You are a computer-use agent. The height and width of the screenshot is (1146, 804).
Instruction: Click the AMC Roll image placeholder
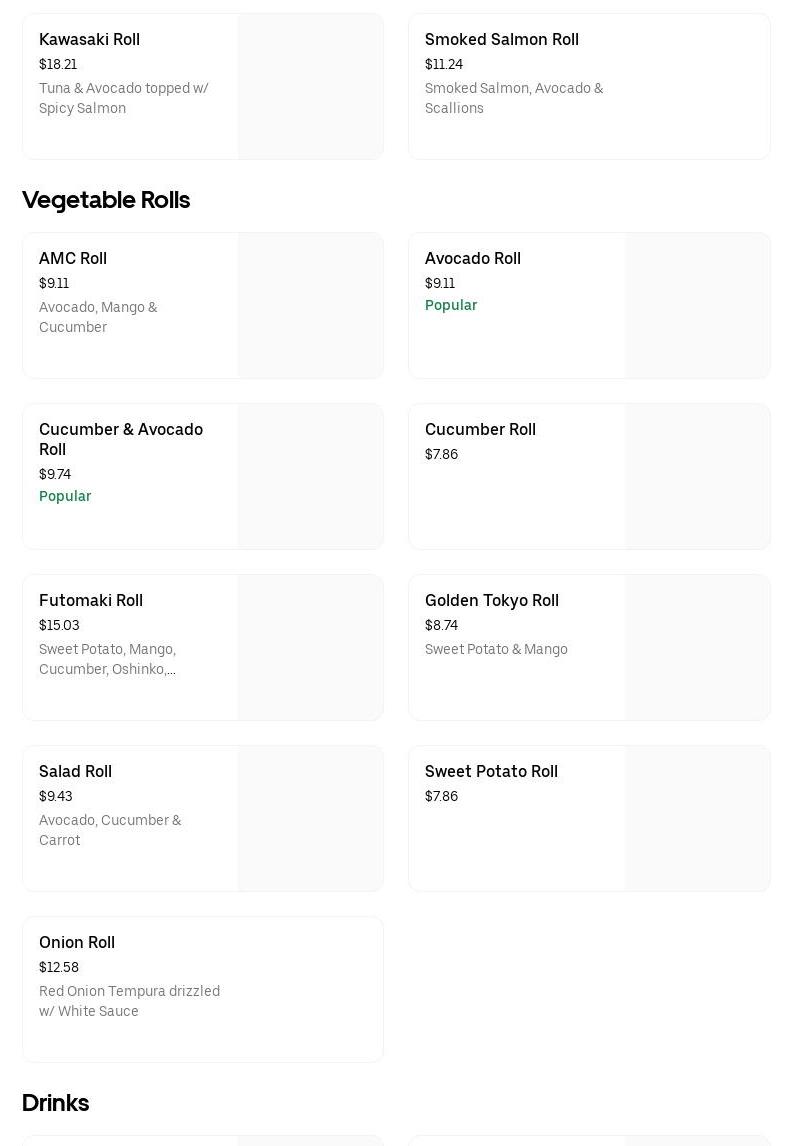pos(310,306)
